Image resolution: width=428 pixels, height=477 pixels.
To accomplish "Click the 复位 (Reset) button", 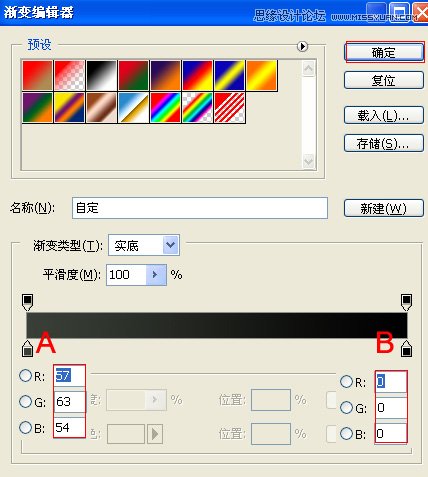I will tap(384, 80).
